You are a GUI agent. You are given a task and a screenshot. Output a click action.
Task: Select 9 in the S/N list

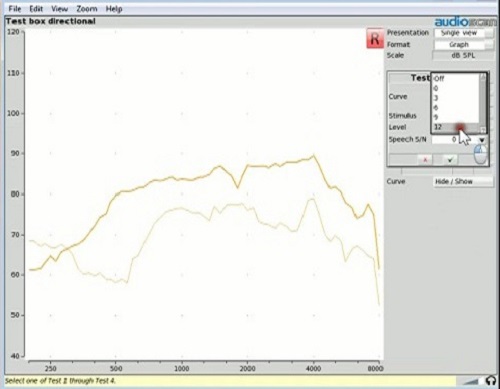pos(456,117)
